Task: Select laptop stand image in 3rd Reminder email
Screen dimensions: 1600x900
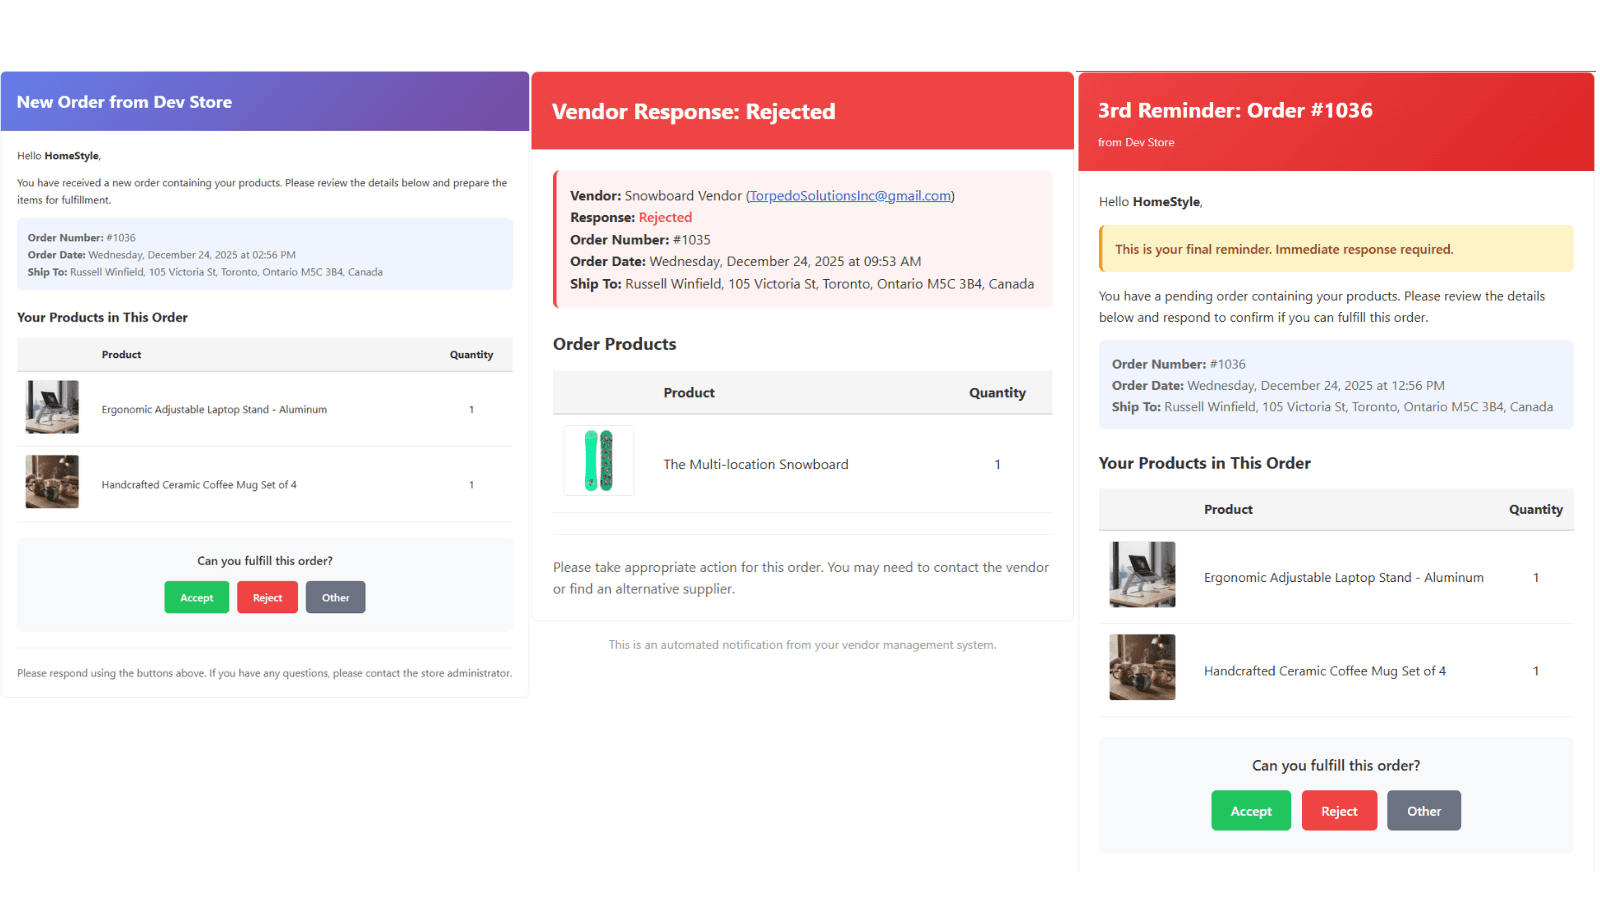Action: pos(1142,575)
